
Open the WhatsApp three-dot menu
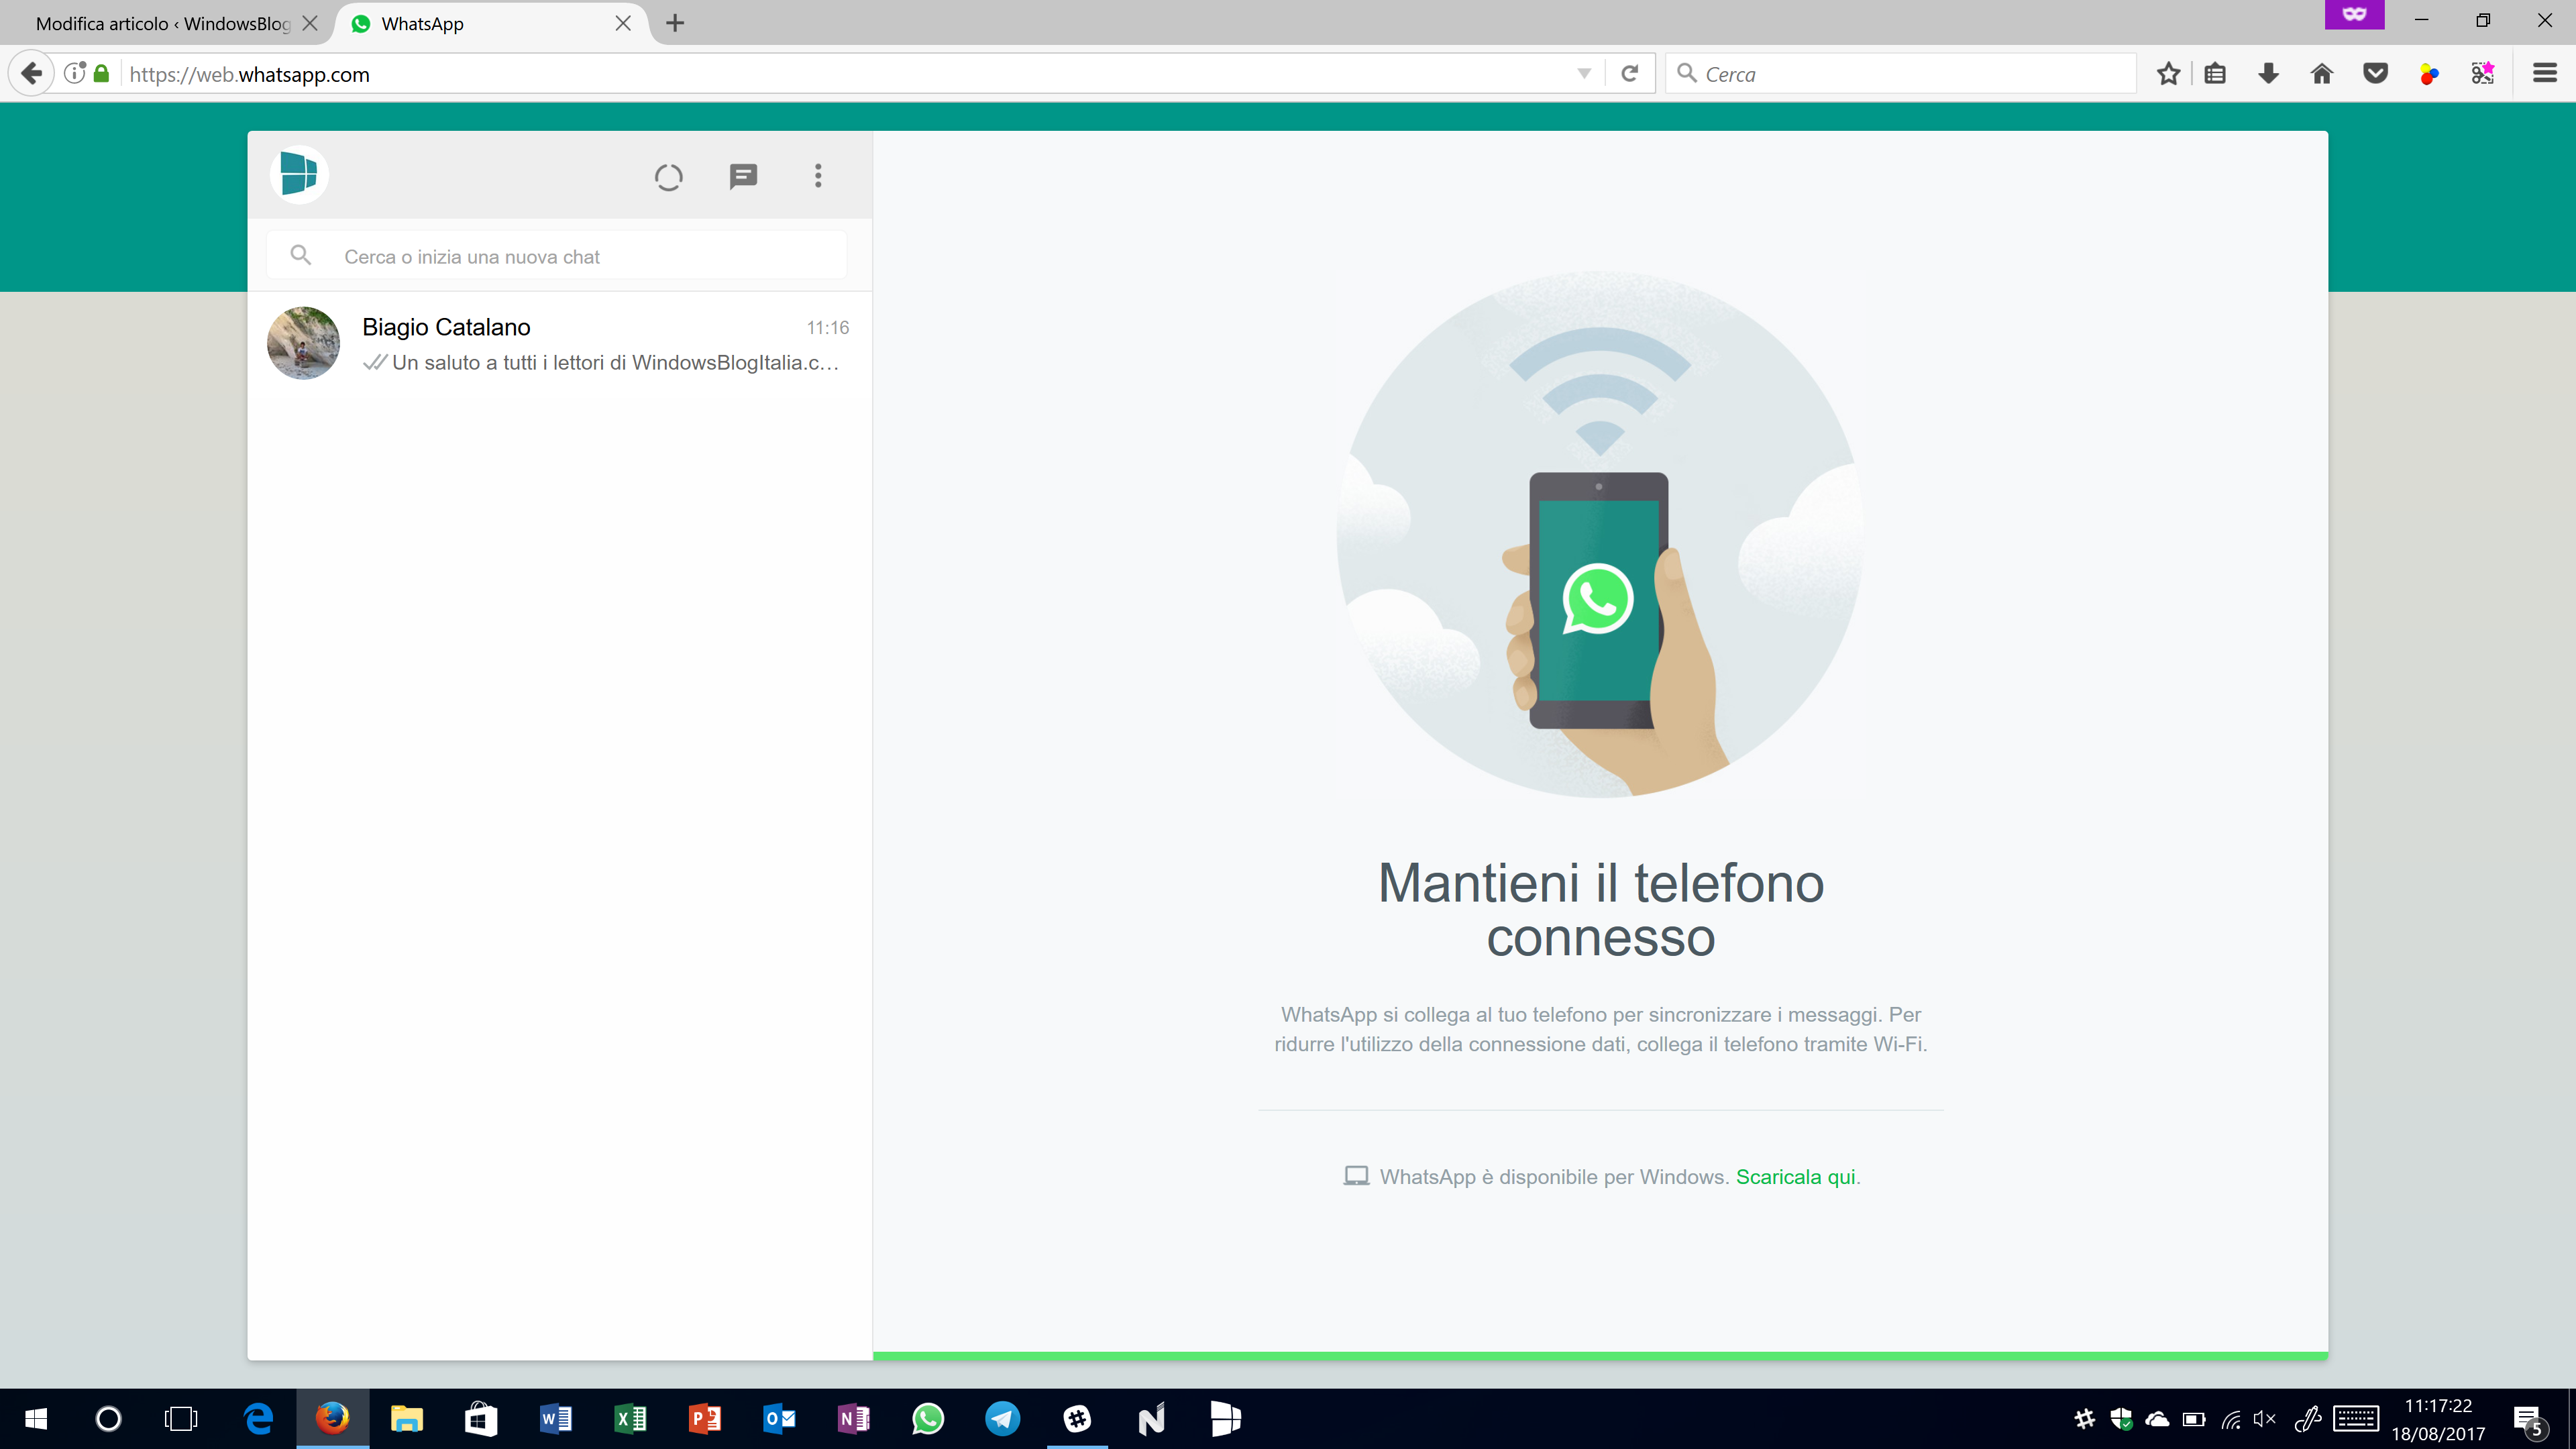coord(818,176)
